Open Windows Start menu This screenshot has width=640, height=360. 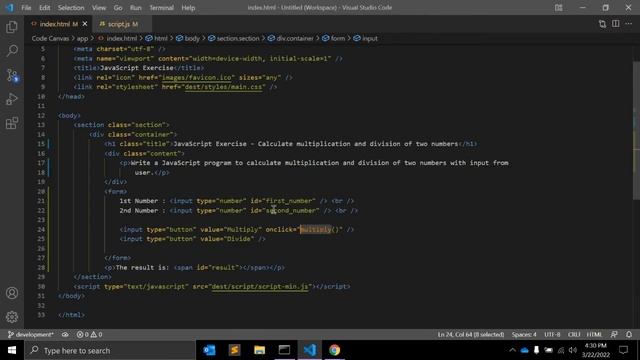tap(12, 350)
